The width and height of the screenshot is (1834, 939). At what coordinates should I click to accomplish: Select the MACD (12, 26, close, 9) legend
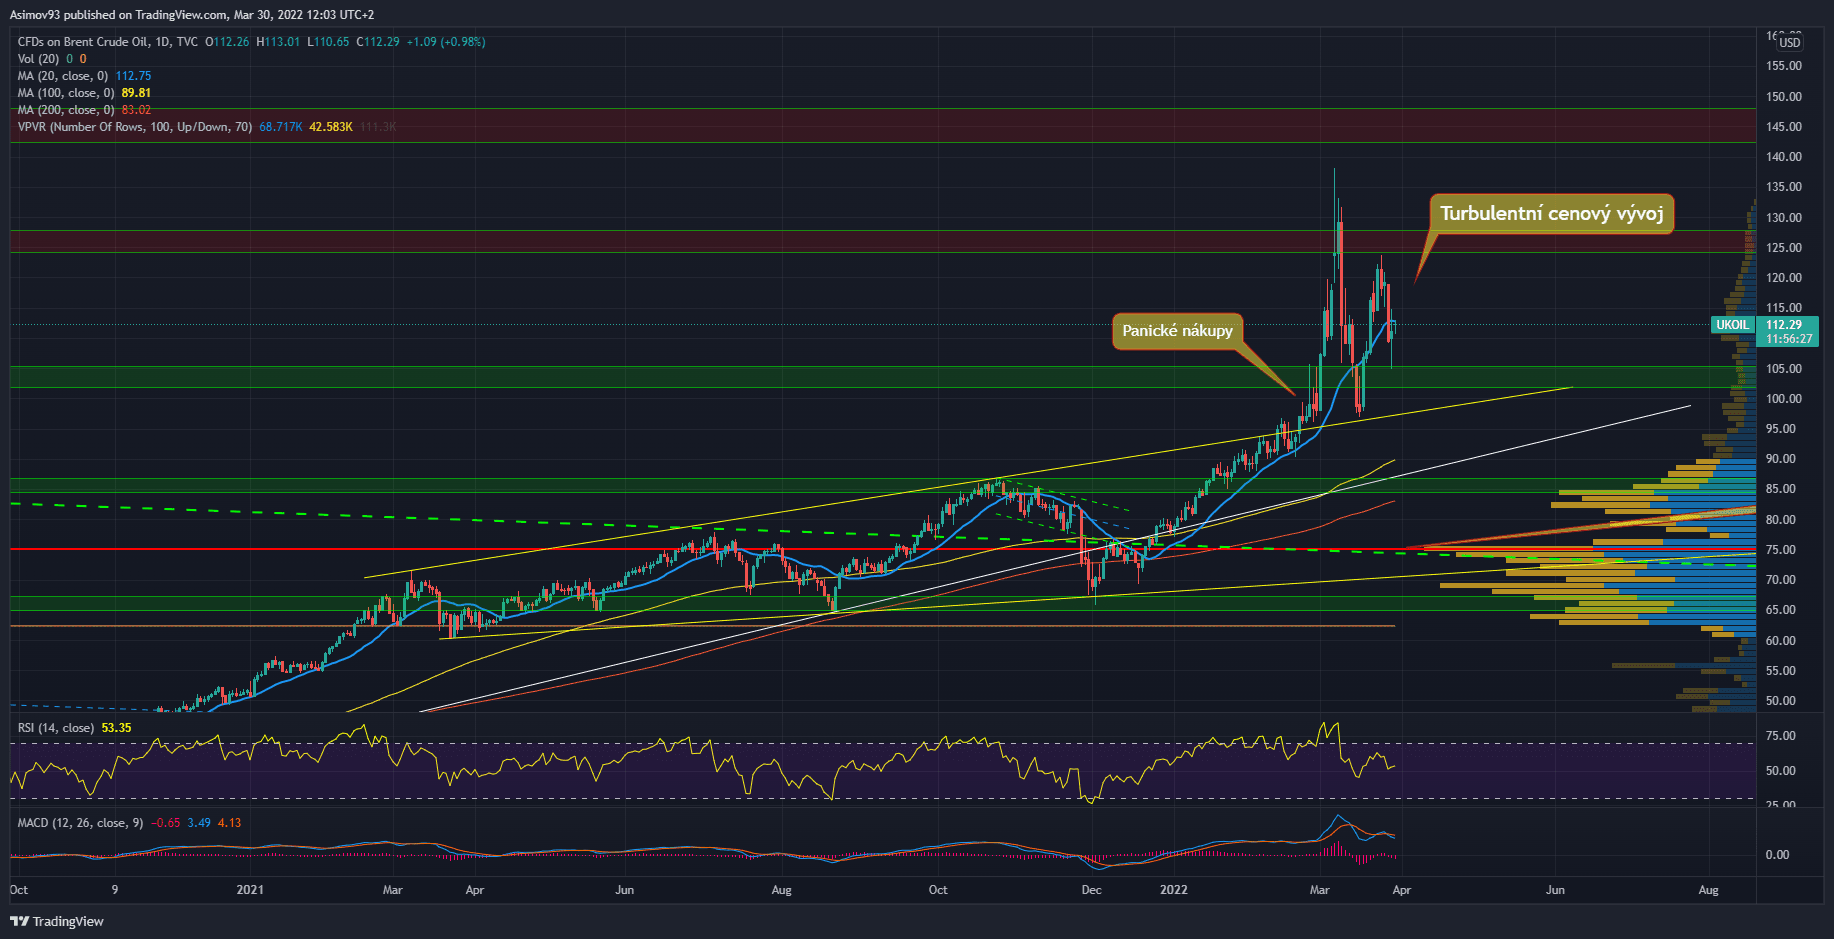tap(80, 823)
